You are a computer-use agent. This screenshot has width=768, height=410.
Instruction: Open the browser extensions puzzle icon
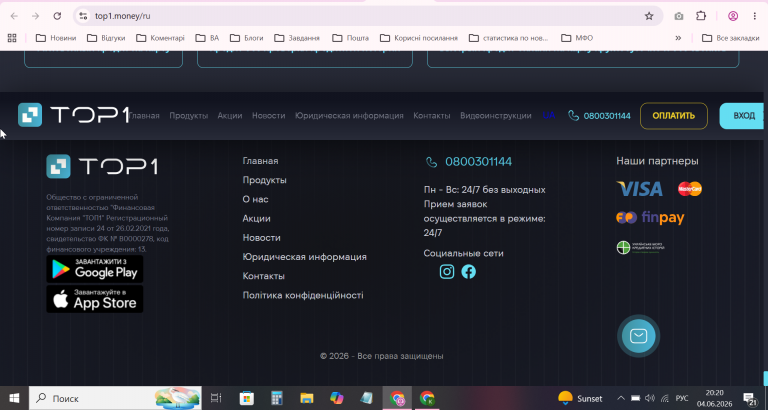coord(701,16)
